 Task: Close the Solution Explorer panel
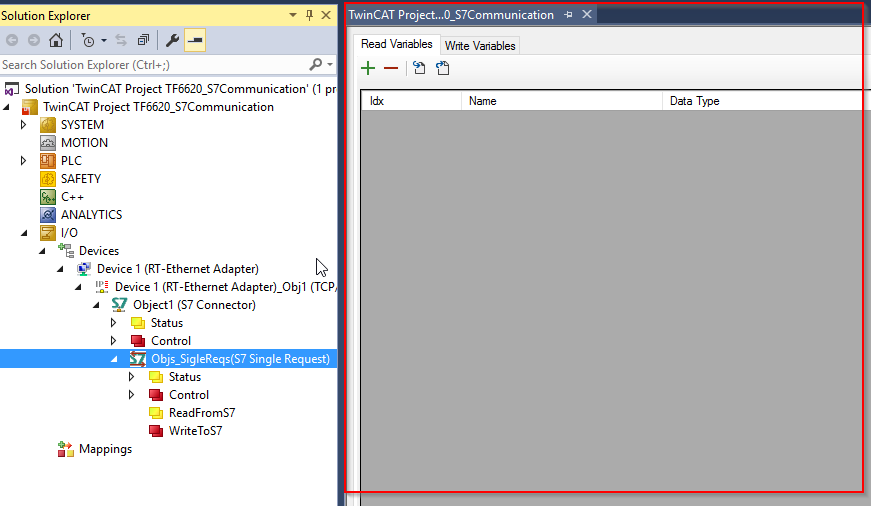pyautogui.click(x=326, y=15)
